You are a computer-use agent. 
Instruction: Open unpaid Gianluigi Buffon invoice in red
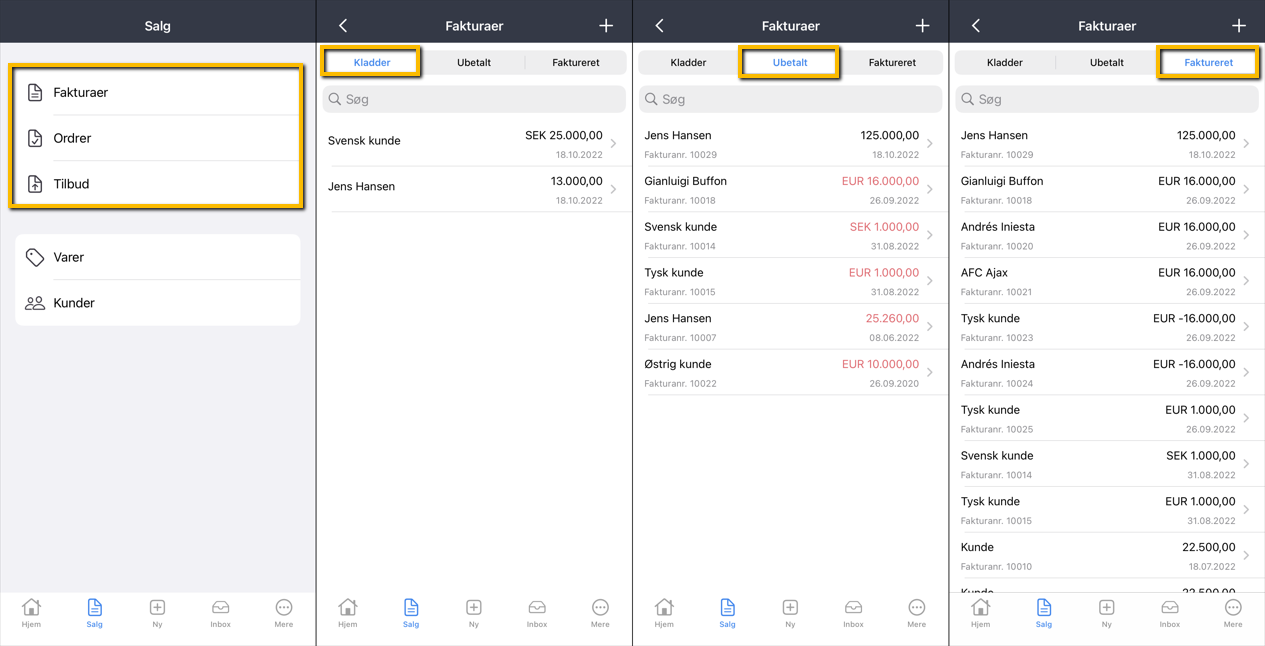[788, 189]
